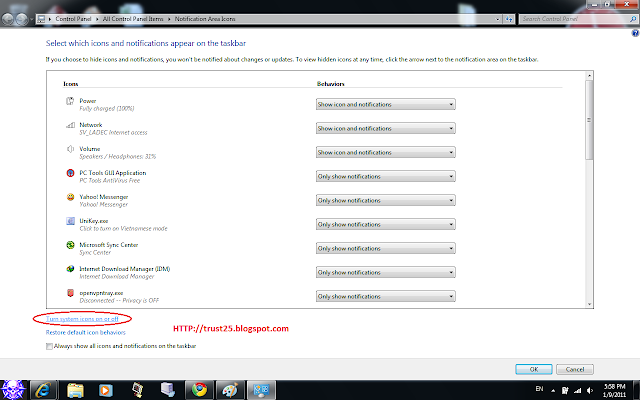Click the tray power battery icon
This screenshot has height=400, width=640.
pyautogui.click(x=565, y=391)
